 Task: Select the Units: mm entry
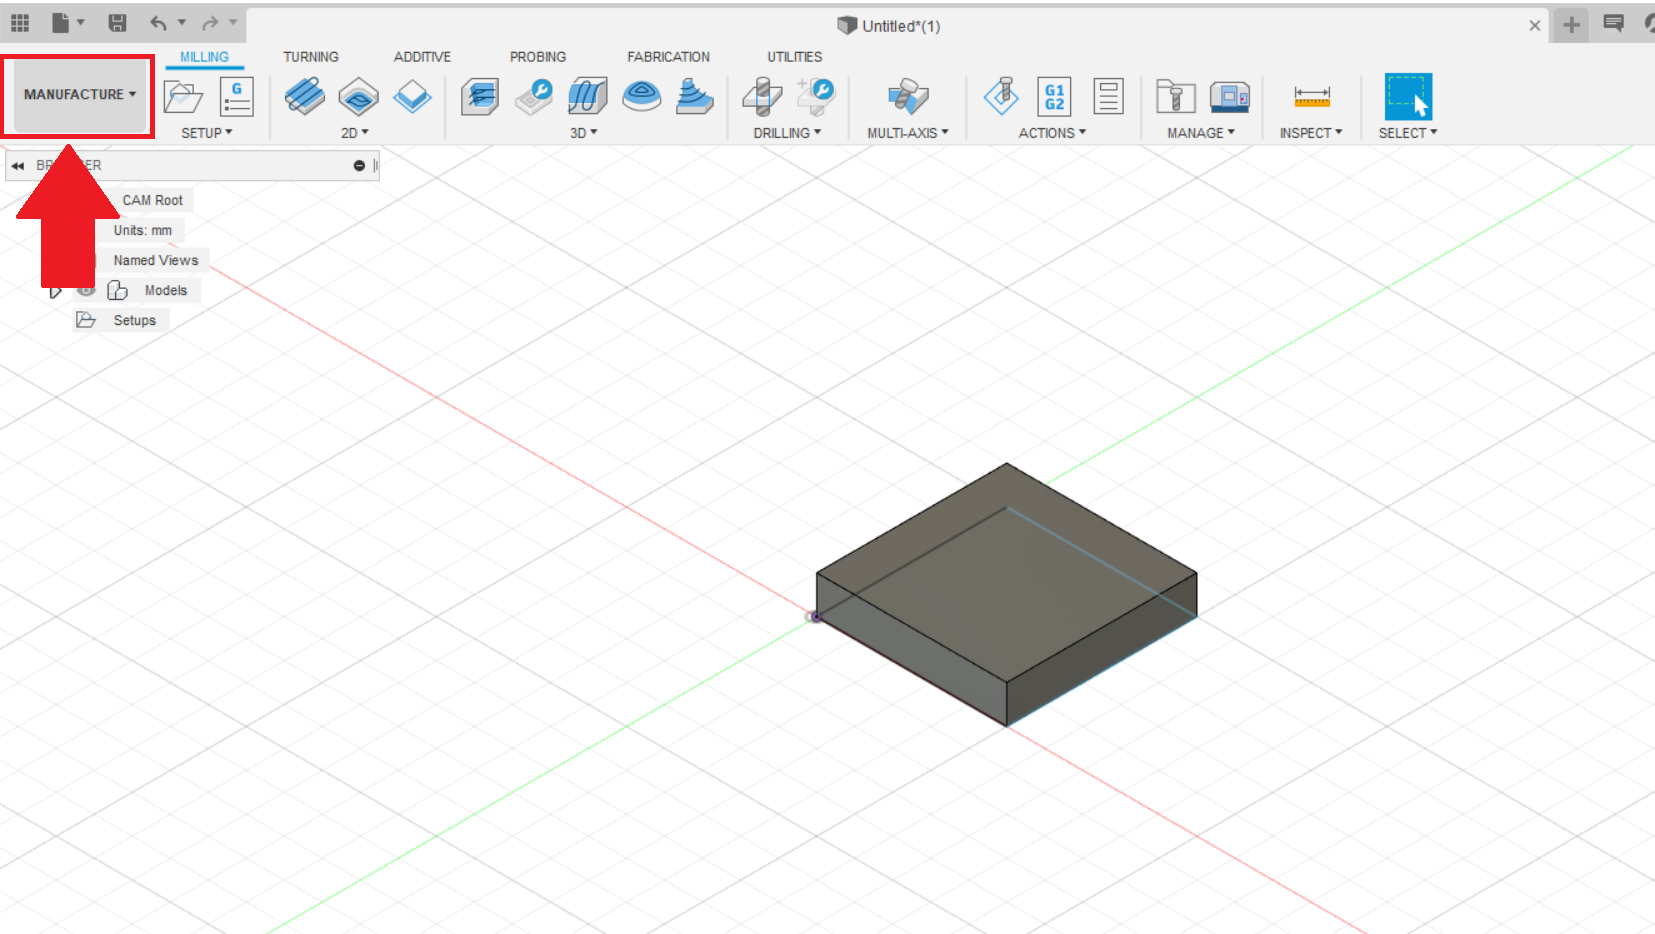pos(143,230)
